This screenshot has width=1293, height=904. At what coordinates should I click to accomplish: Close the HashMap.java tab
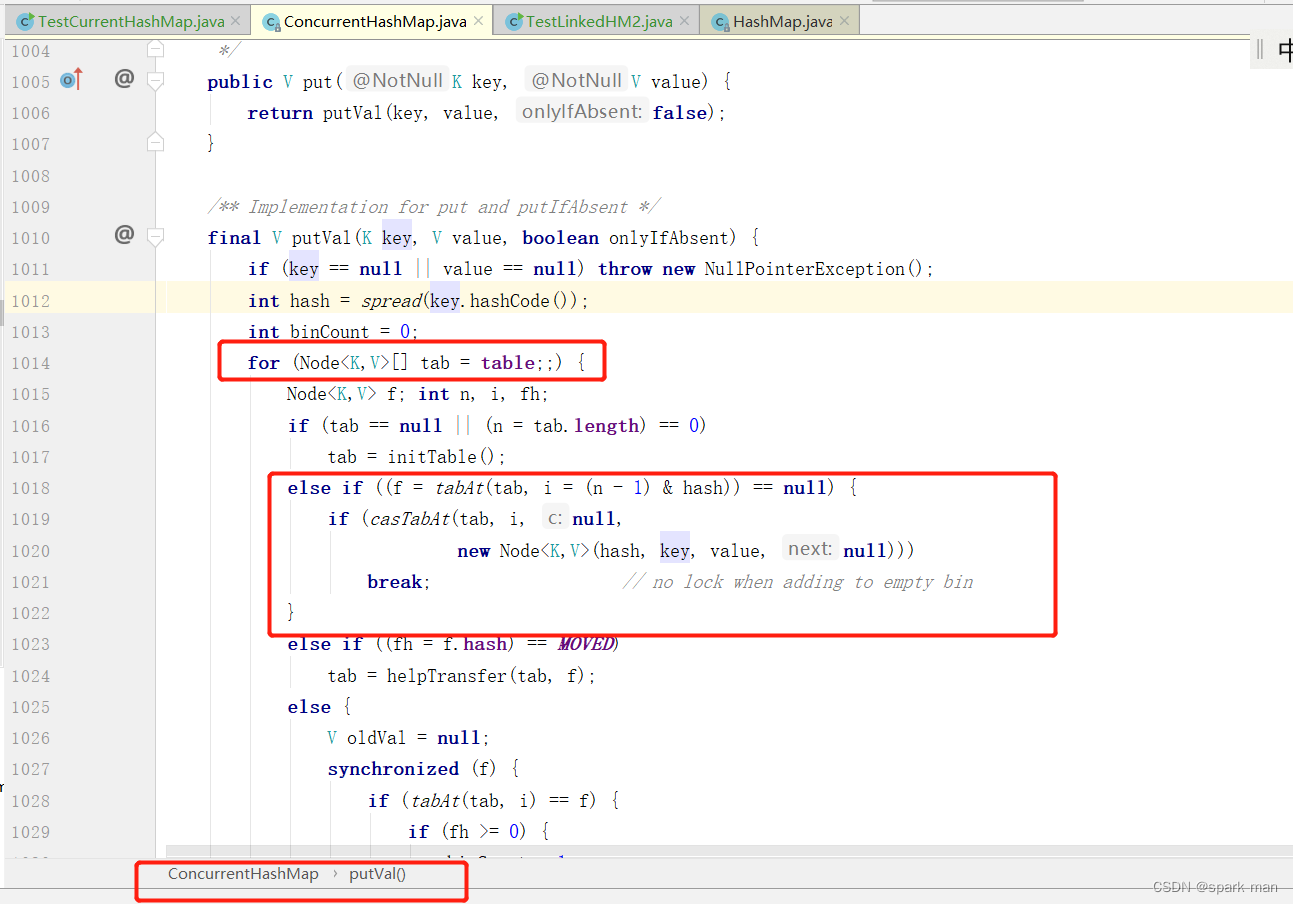(845, 21)
